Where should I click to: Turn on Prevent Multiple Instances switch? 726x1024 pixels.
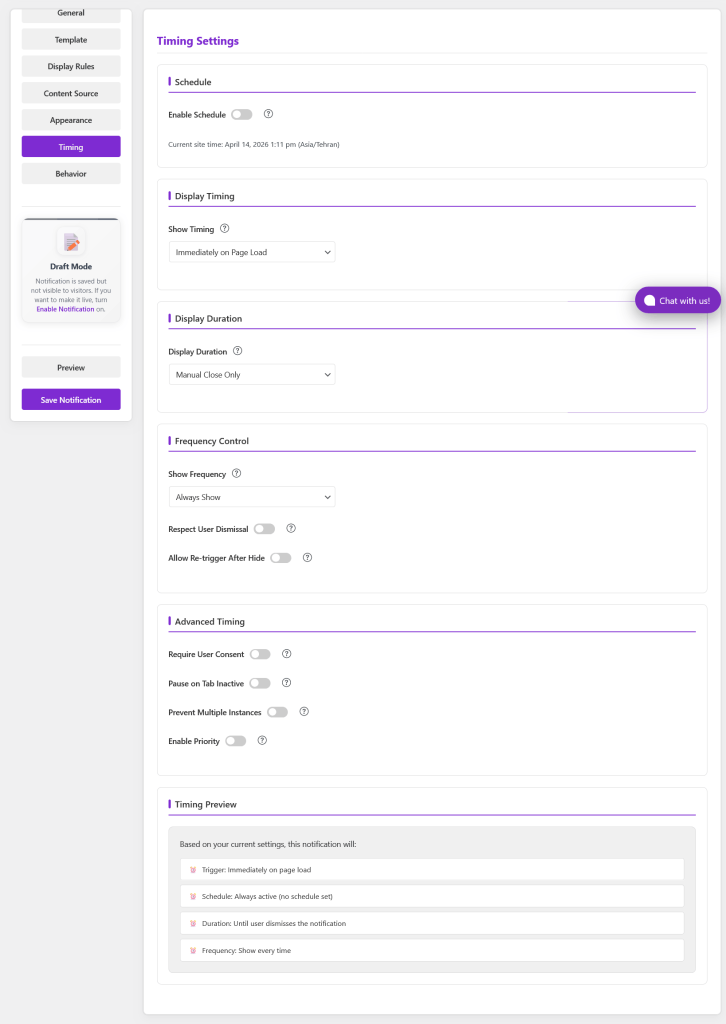(277, 712)
